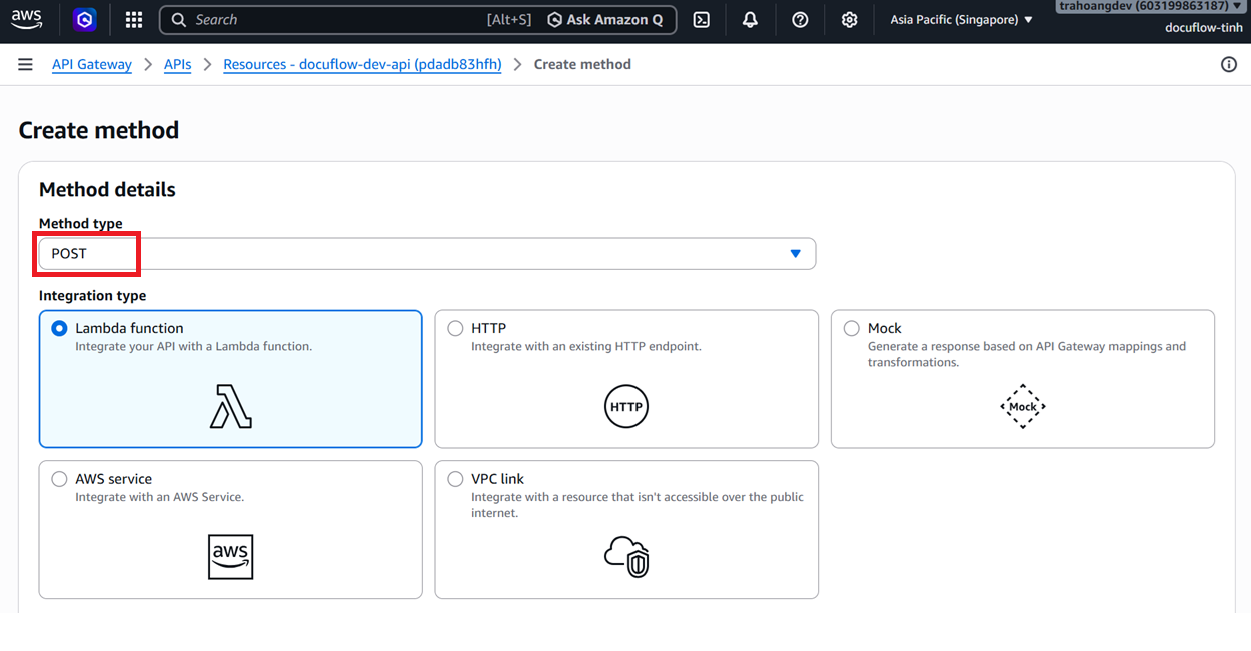Click the docuflow-tinh account alias text
The height and width of the screenshot is (651, 1251).
(x=1203, y=27)
